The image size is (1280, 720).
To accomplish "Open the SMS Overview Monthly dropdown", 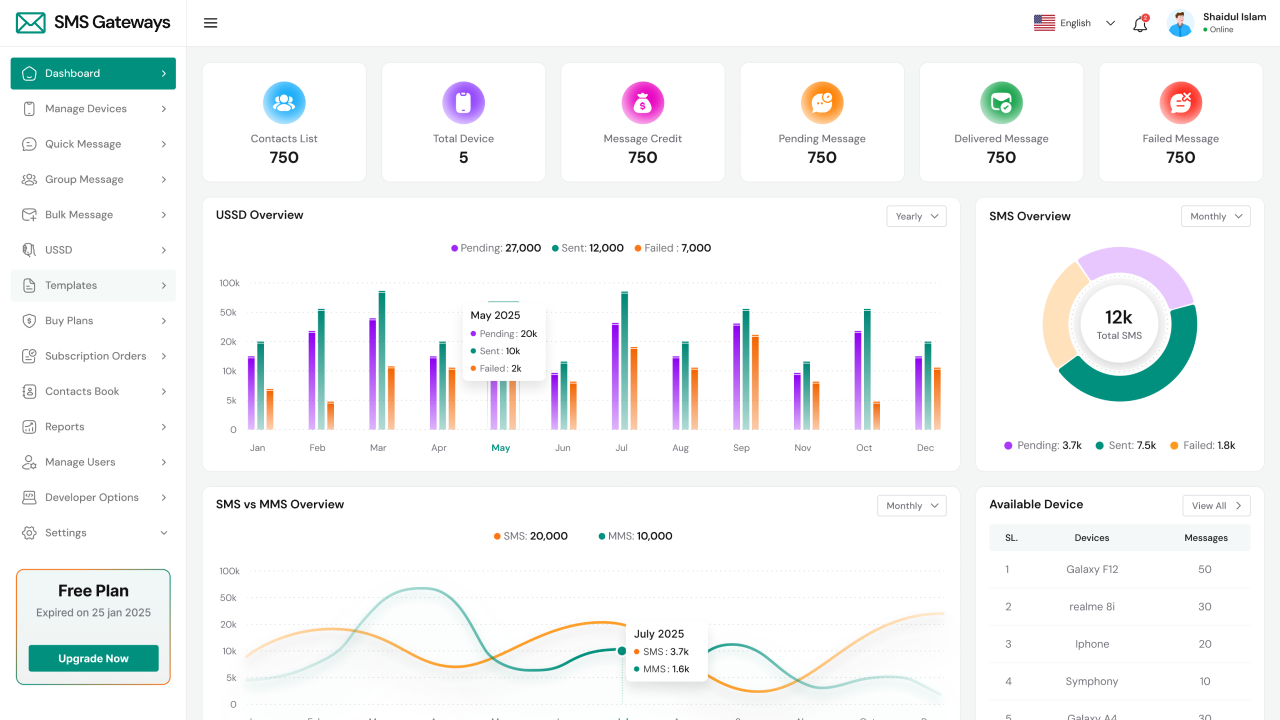I will coord(1215,216).
